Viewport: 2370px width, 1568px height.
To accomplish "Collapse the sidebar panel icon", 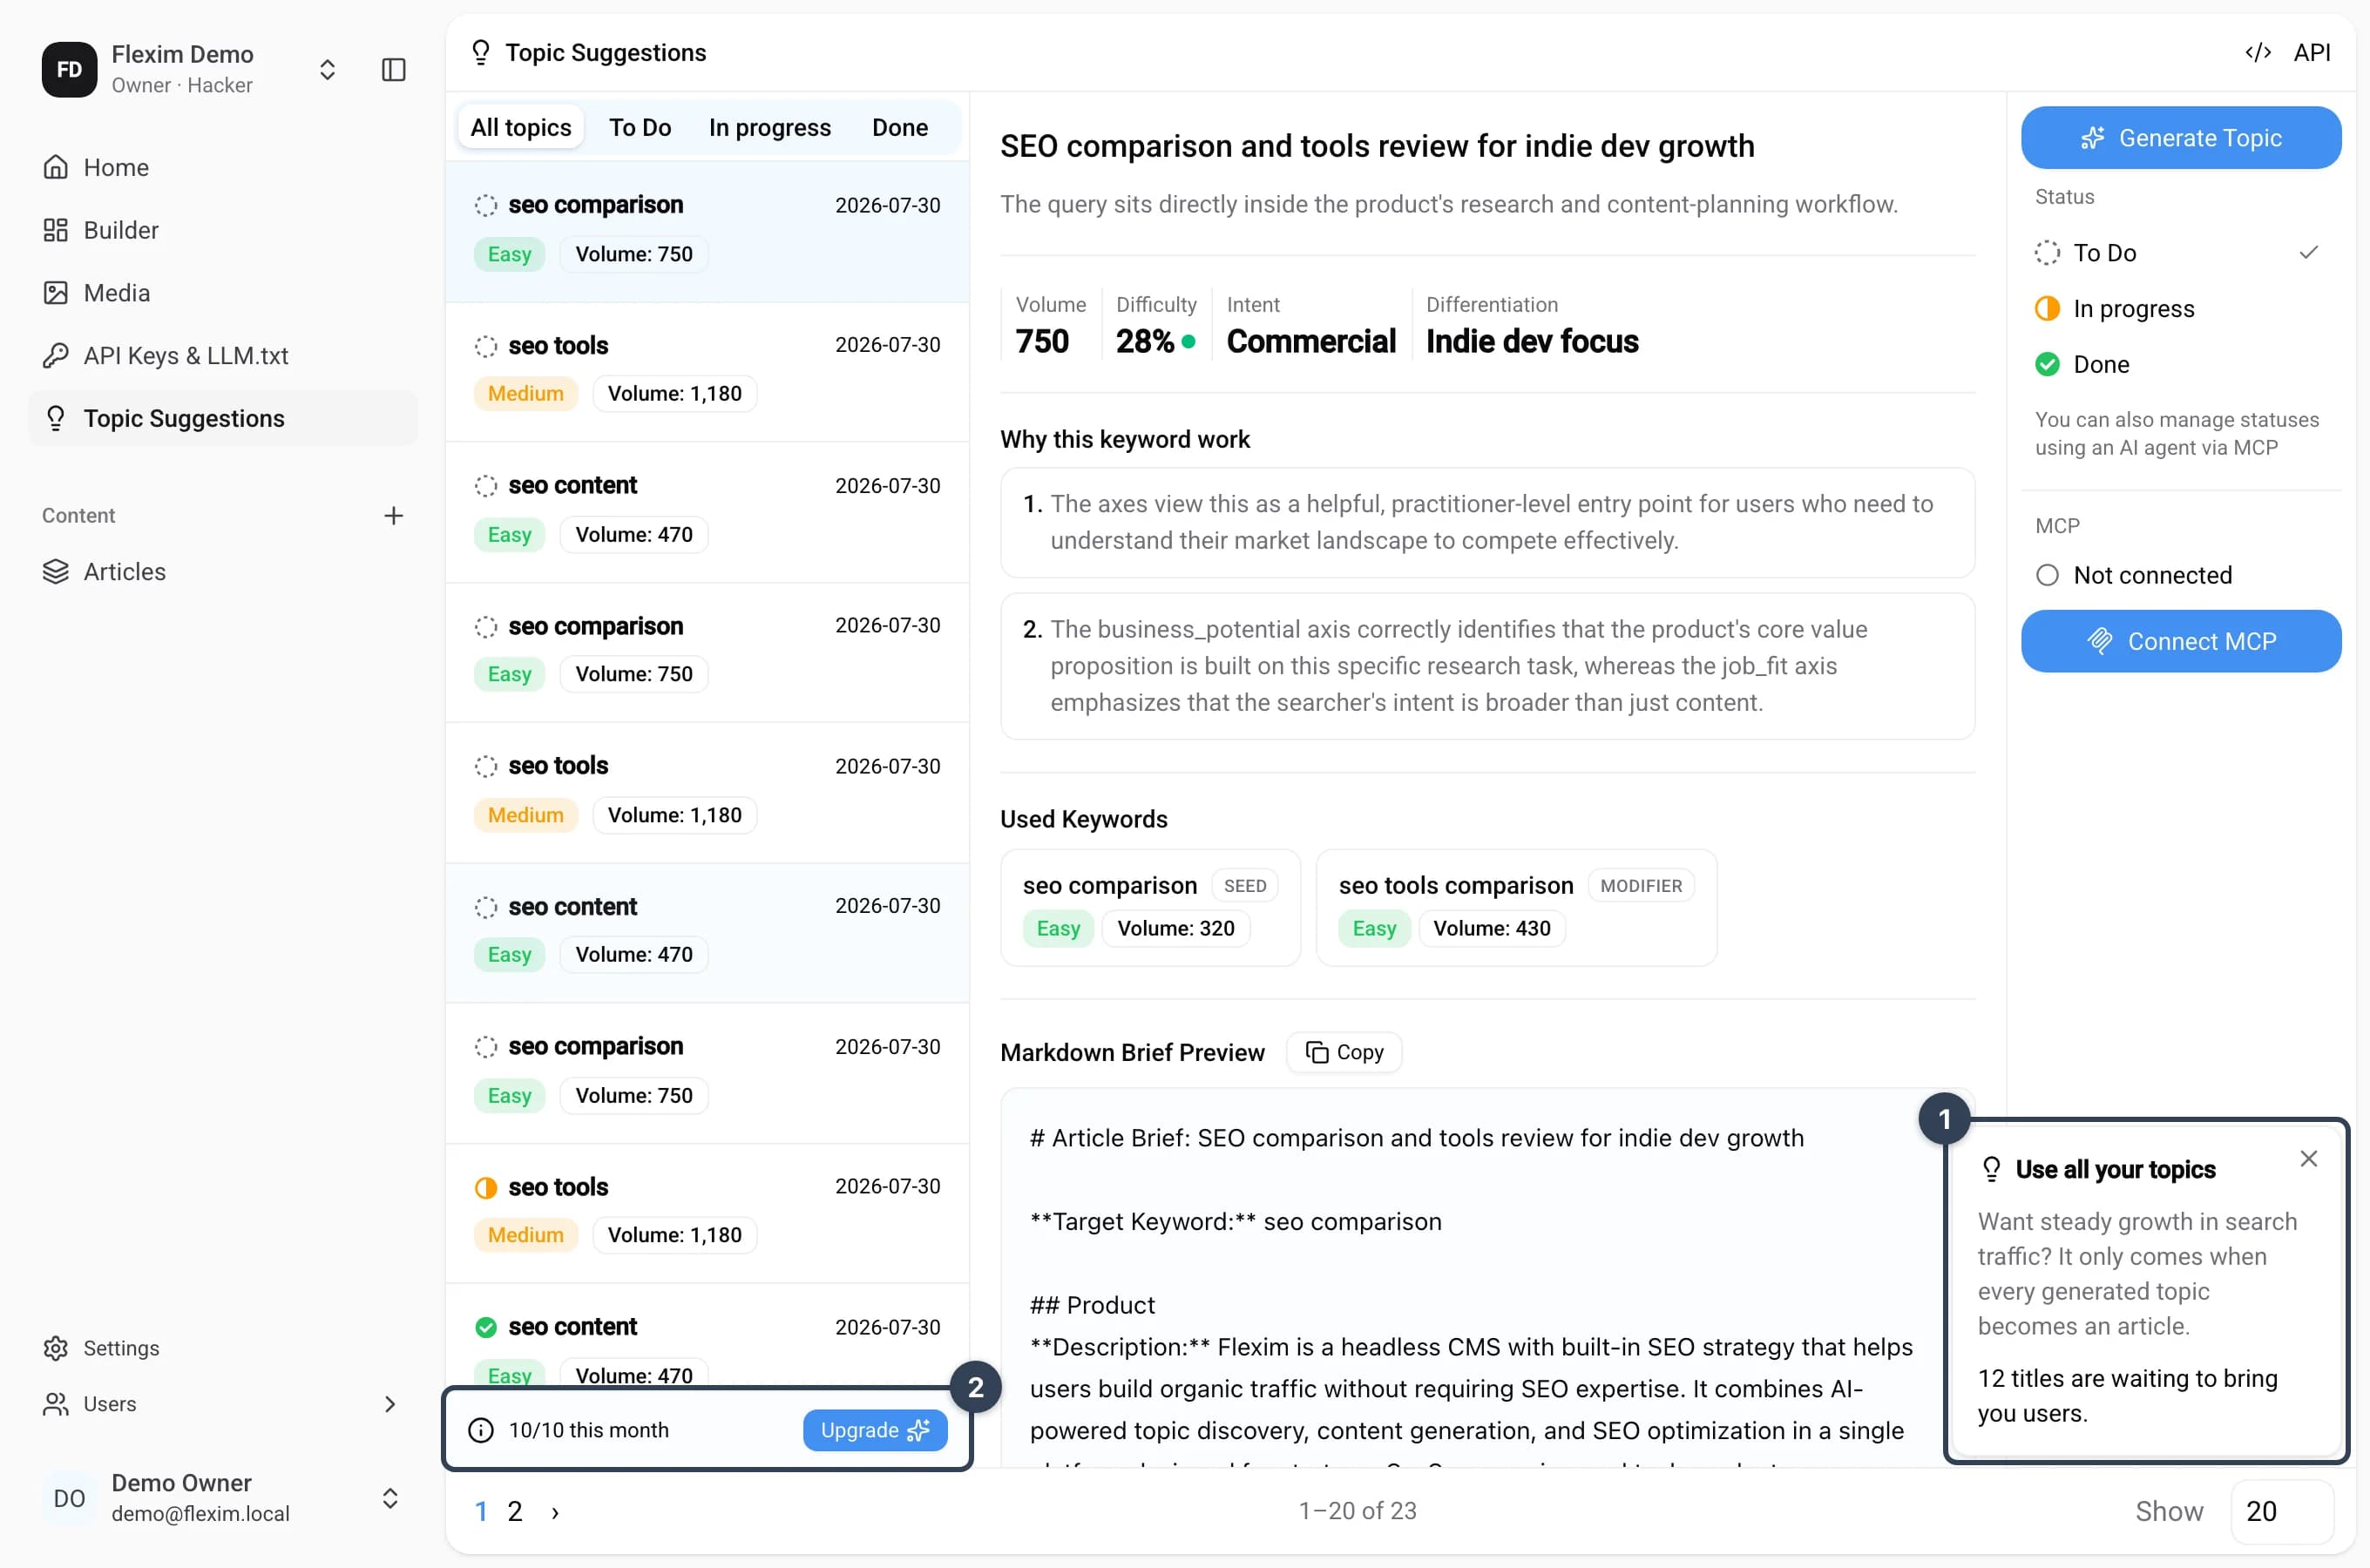I will tap(393, 69).
